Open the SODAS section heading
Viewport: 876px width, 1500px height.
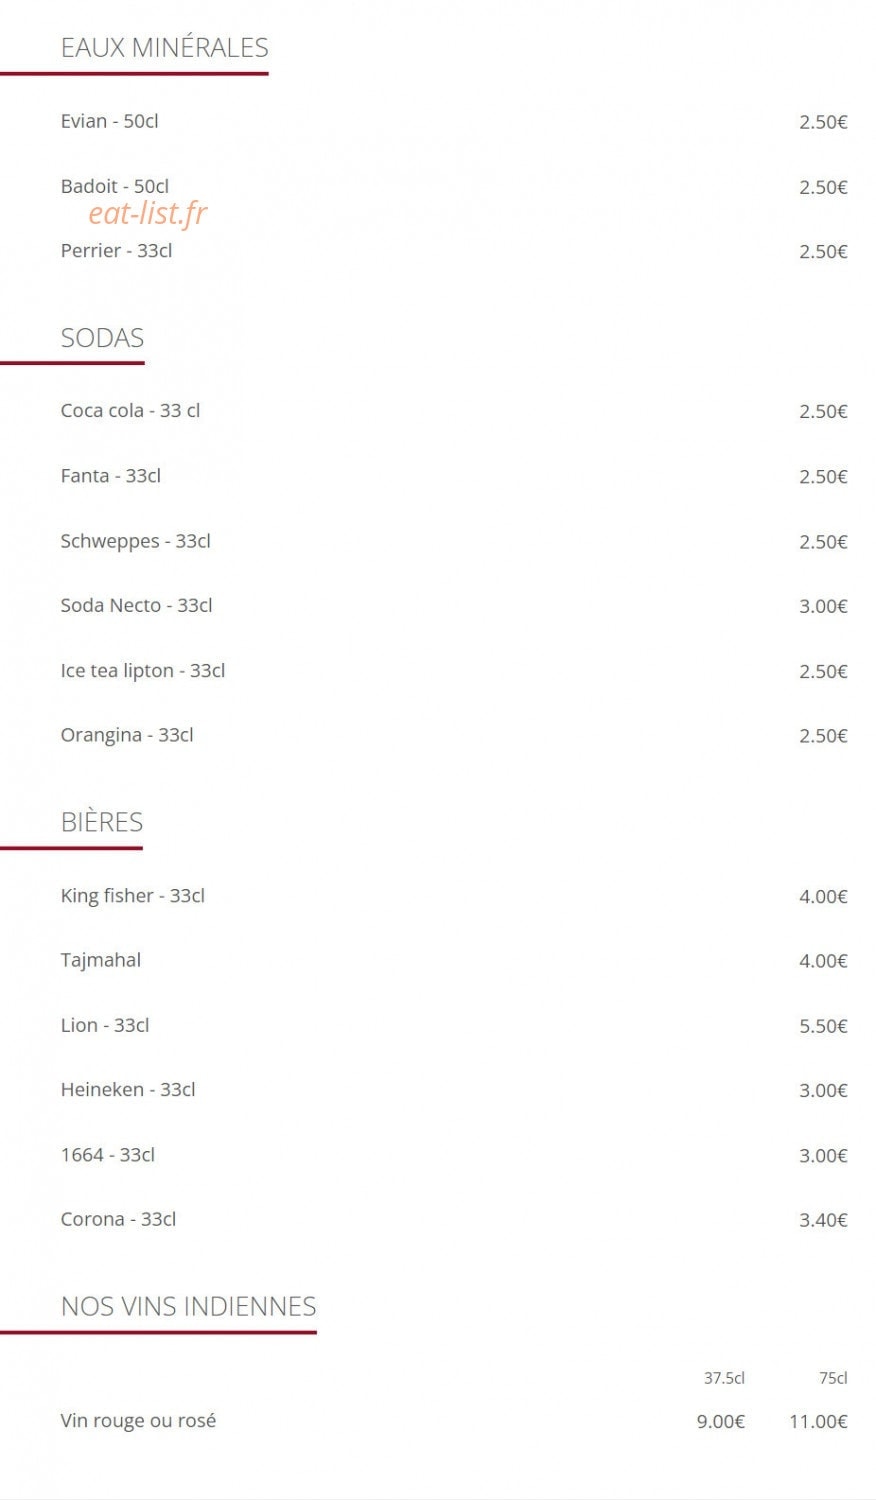click(x=102, y=338)
